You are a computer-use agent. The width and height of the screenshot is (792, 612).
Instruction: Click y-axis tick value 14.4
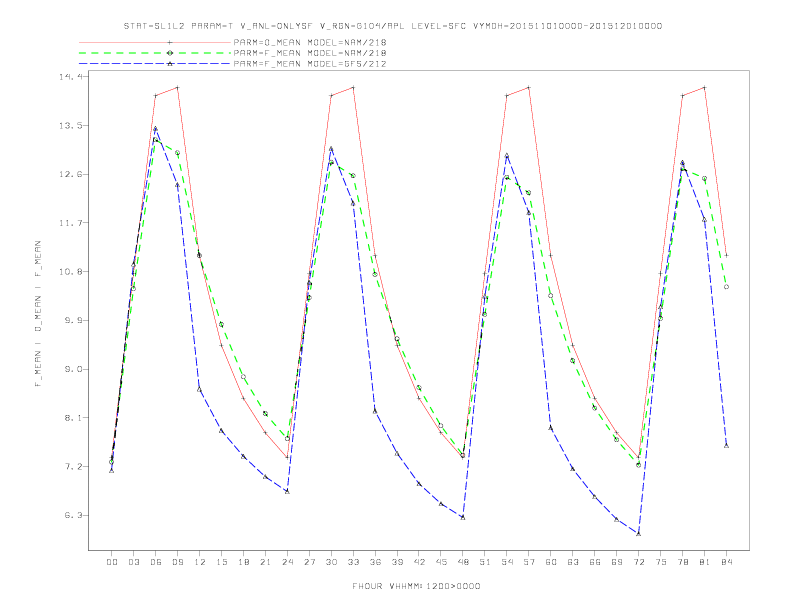[70, 77]
